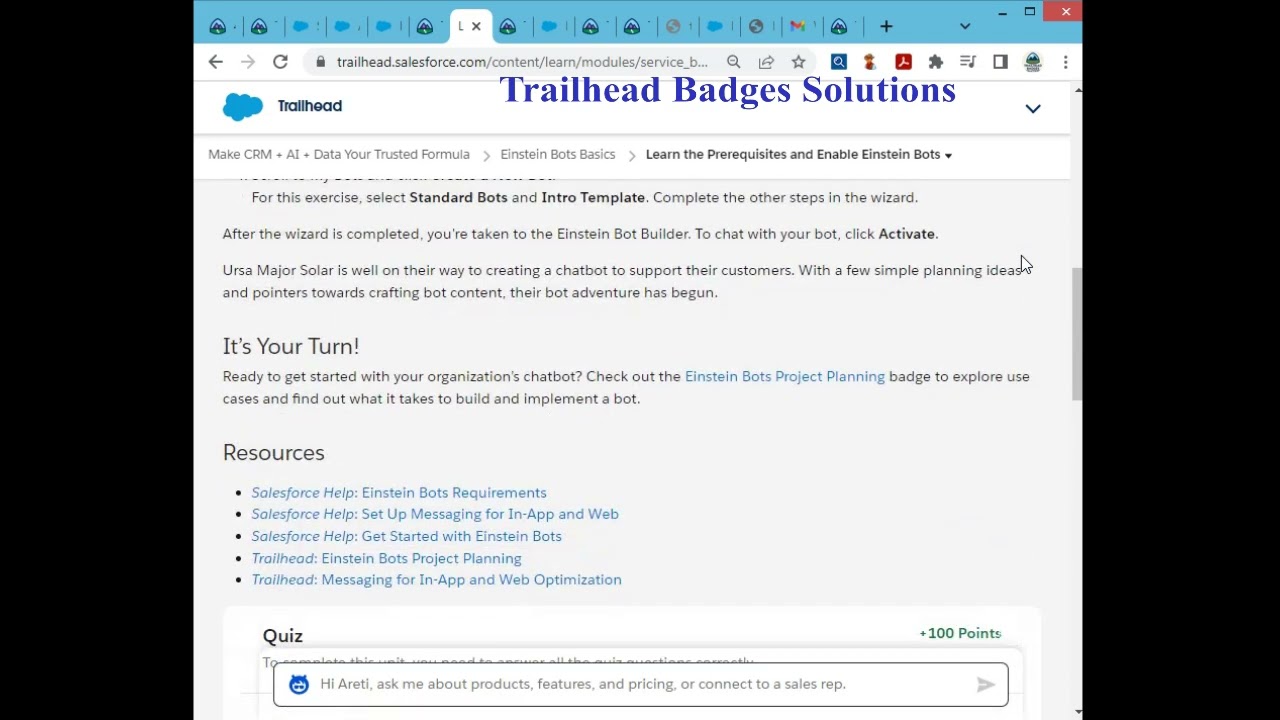The image size is (1280, 720).
Task: Open the unit dropdown in the breadcrumb
Action: pyautogui.click(x=948, y=155)
